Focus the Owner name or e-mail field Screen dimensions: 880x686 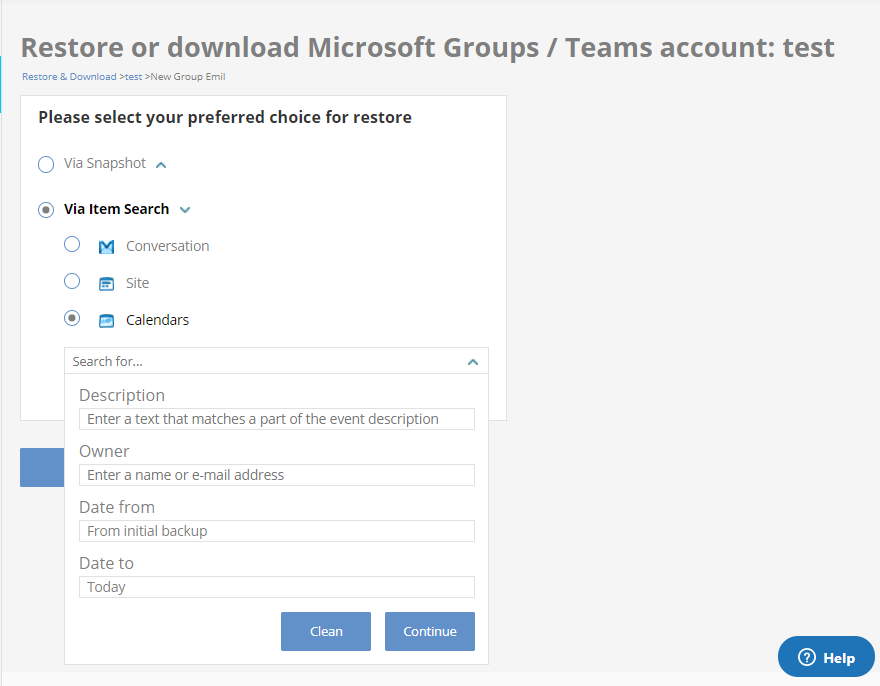[277, 475]
